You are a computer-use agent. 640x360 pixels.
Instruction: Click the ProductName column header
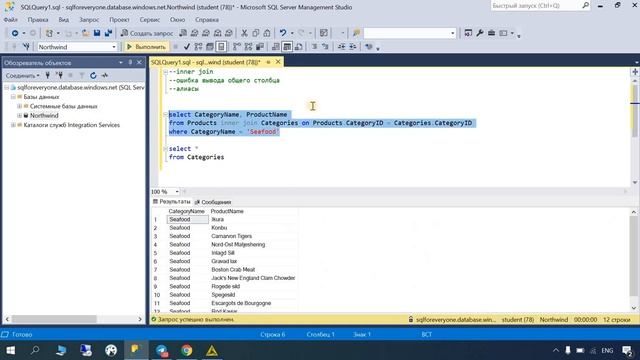click(x=227, y=211)
